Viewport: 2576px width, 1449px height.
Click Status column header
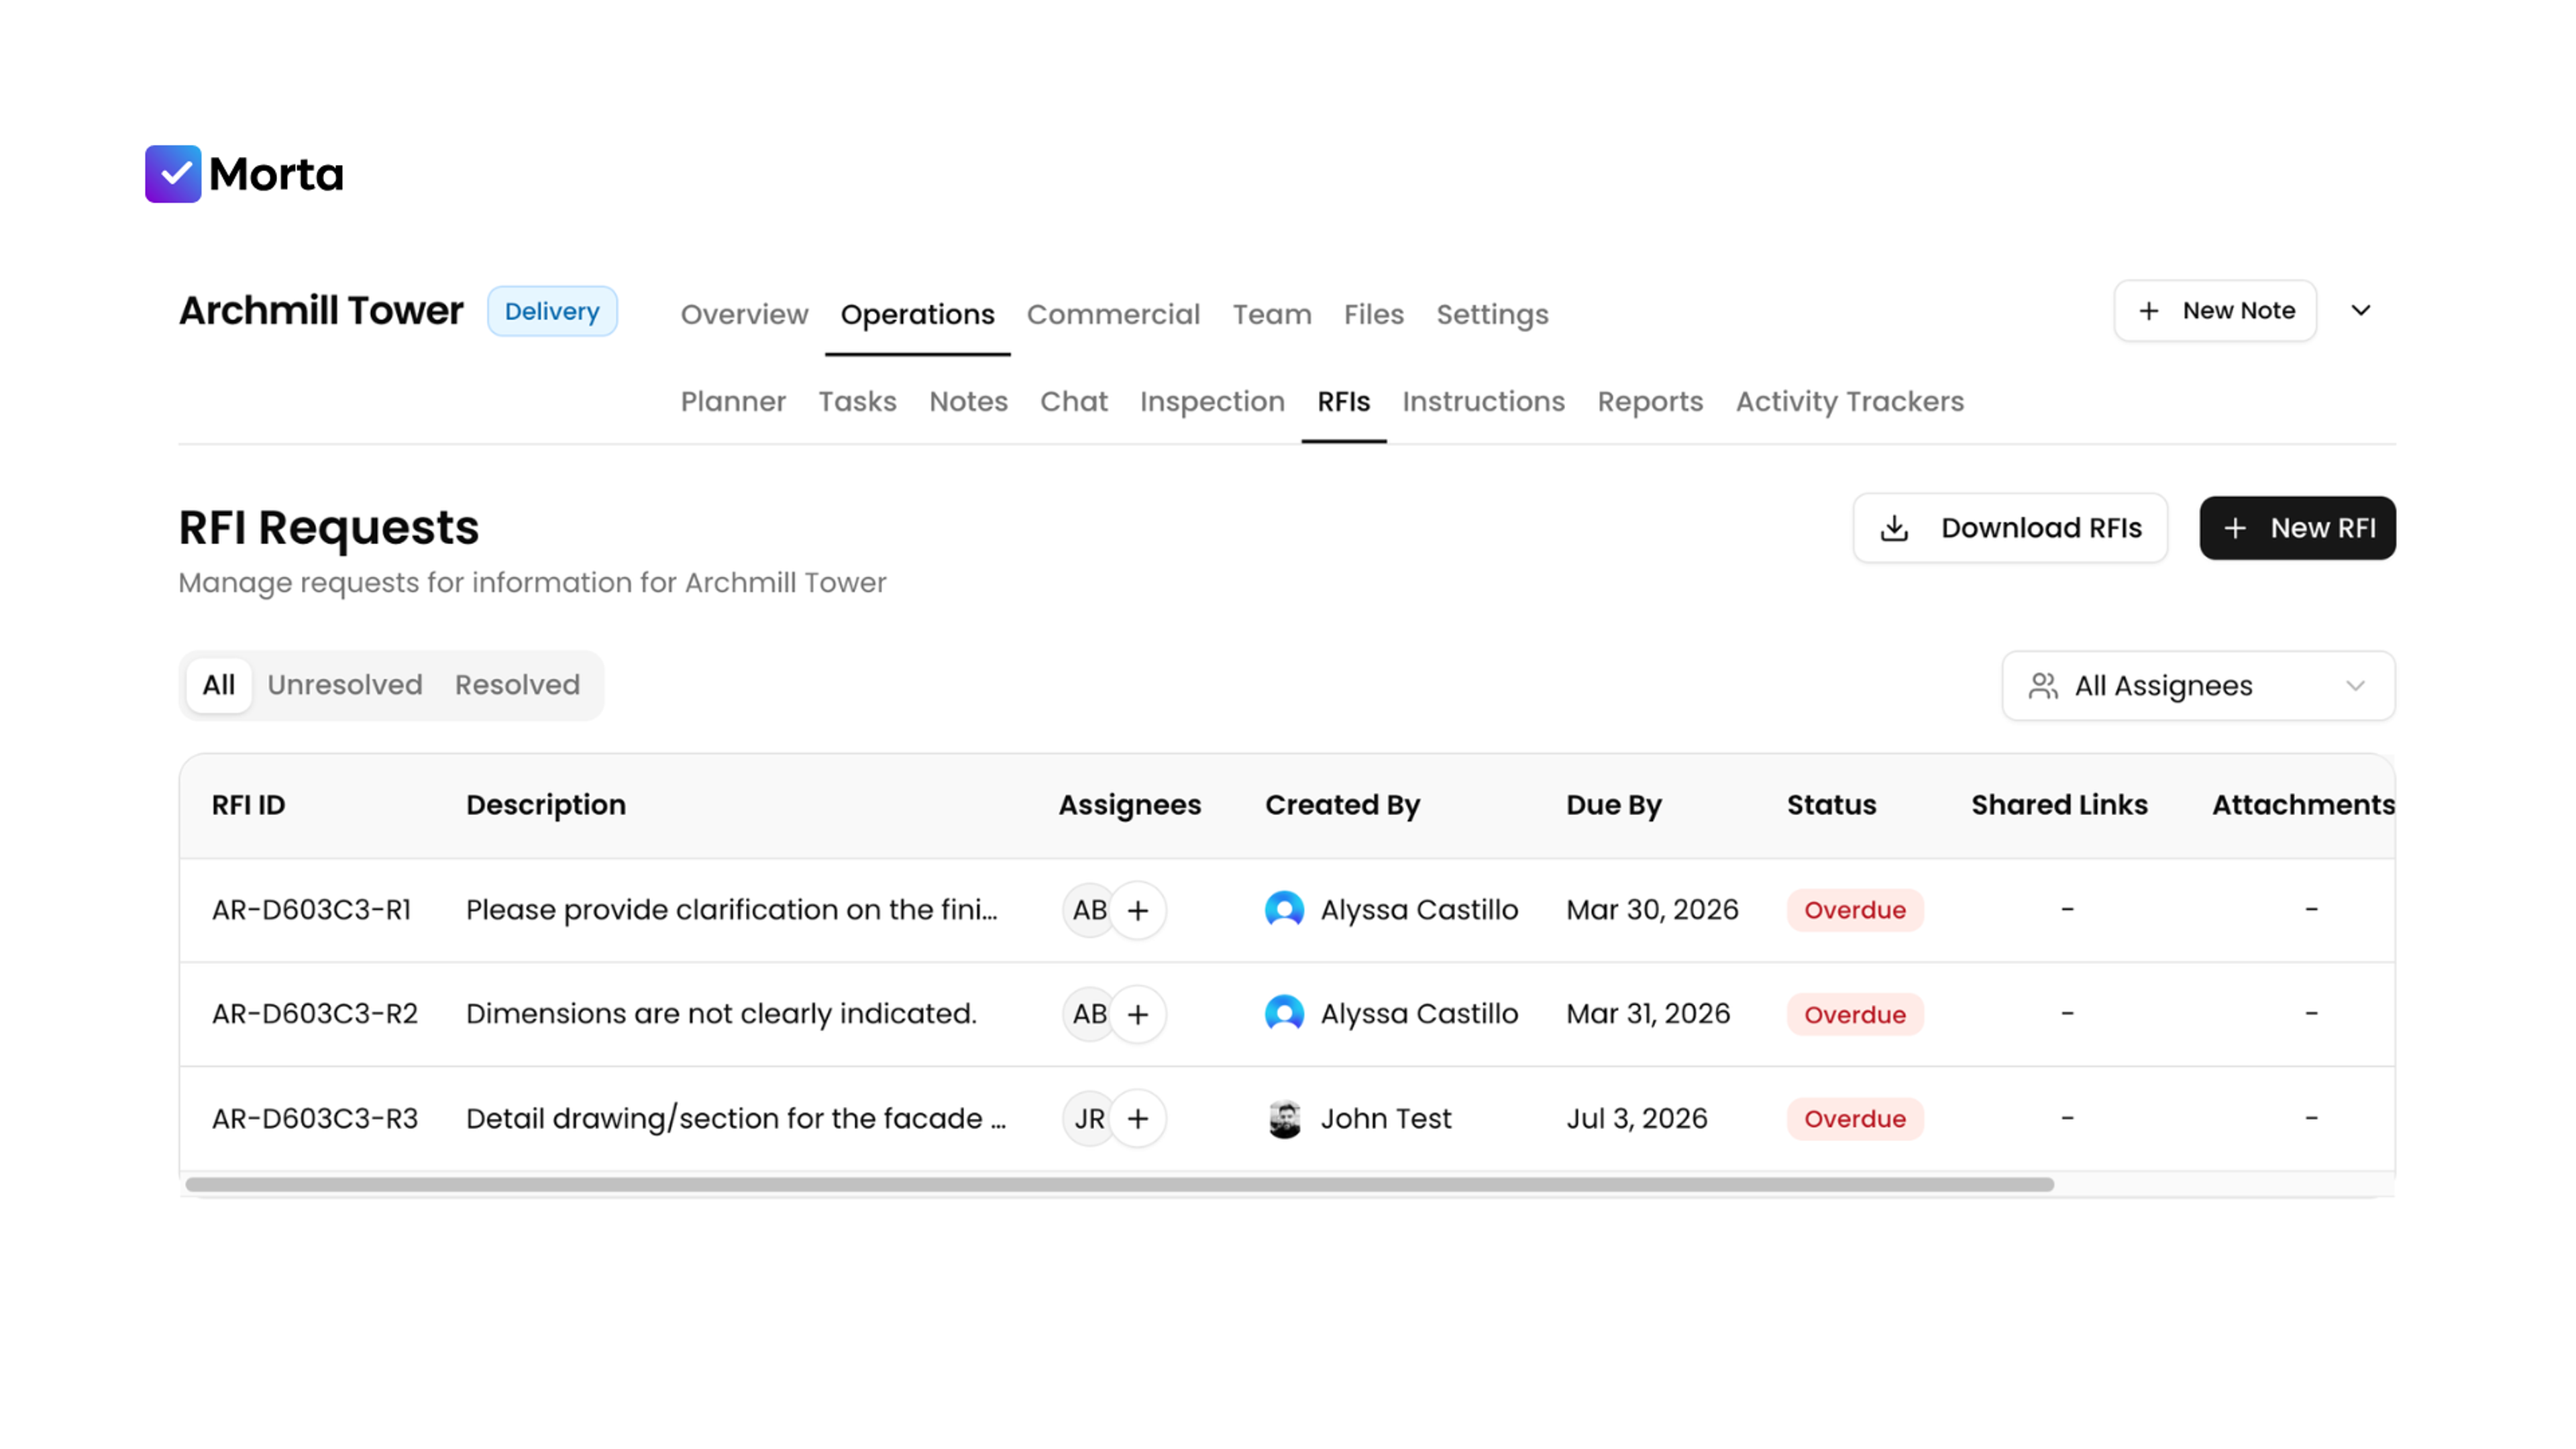1831,805
